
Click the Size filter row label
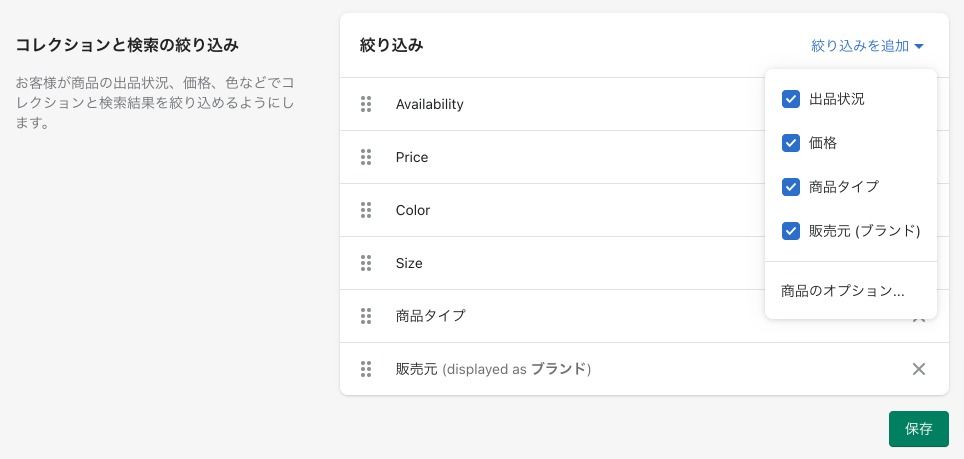409,263
